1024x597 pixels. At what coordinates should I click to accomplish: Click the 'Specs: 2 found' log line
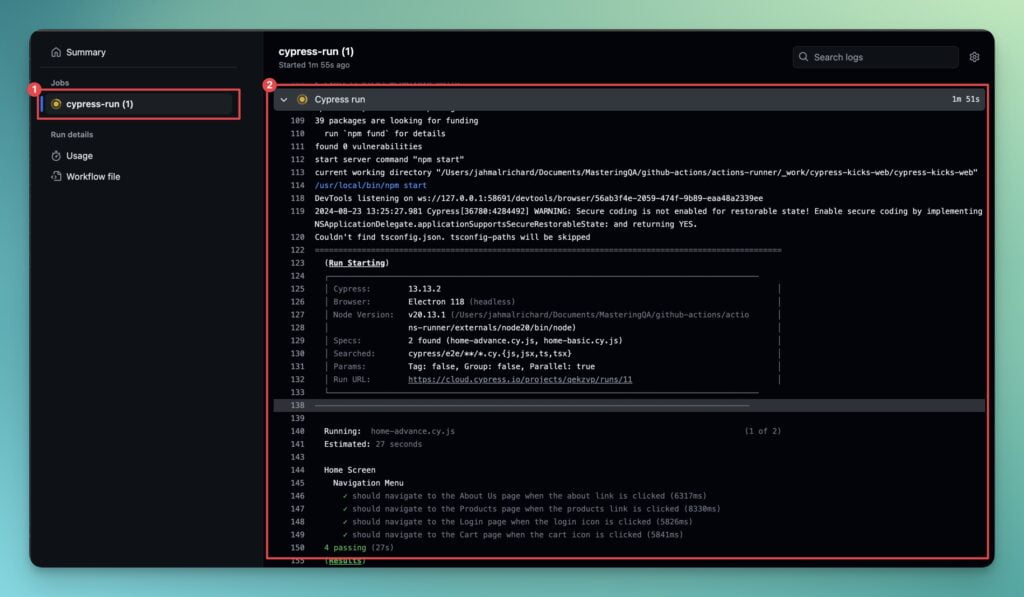tap(477, 341)
